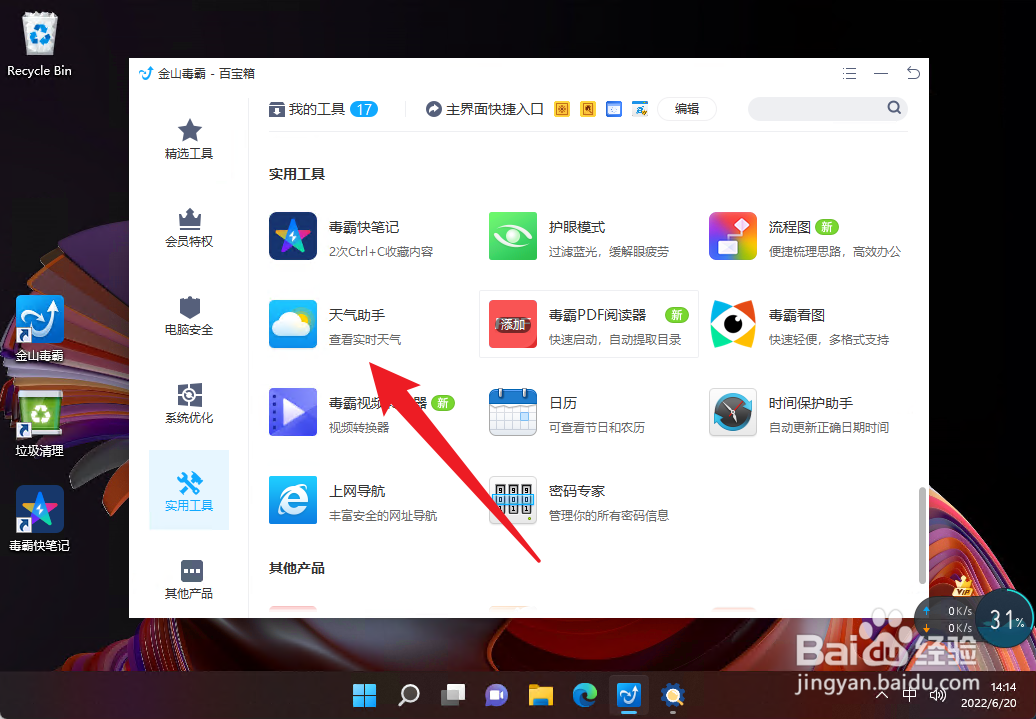Screen dimensions: 1036x719
Task: Switch to the 会员特权 sidebar tab
Action: pyautogui.click(x=189, y=227)
